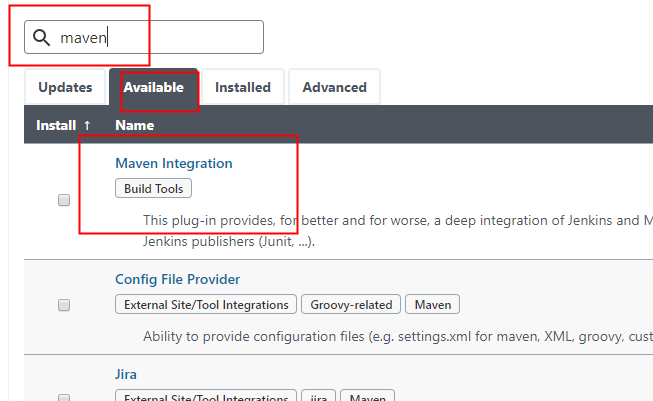Open the Installed tab
Viewport: 653px width, 401px height.
click(x=243, y=87)
